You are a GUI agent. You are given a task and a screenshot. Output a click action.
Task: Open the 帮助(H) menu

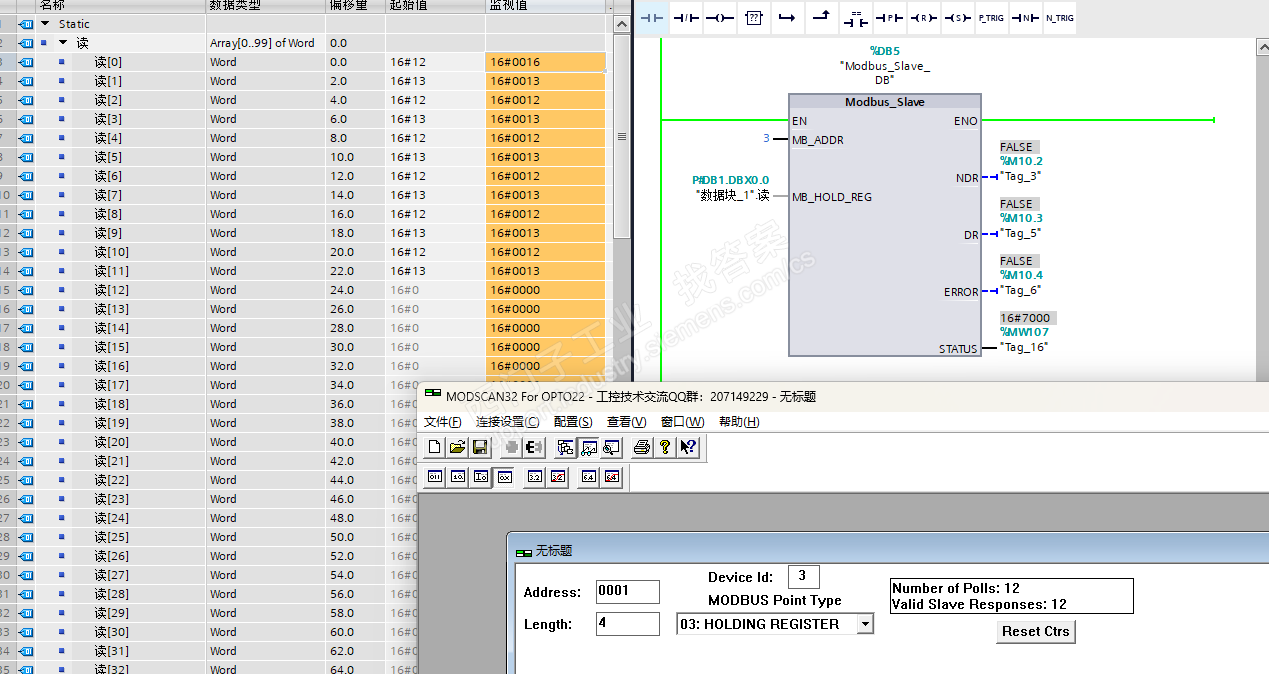[x=739, y=422]
